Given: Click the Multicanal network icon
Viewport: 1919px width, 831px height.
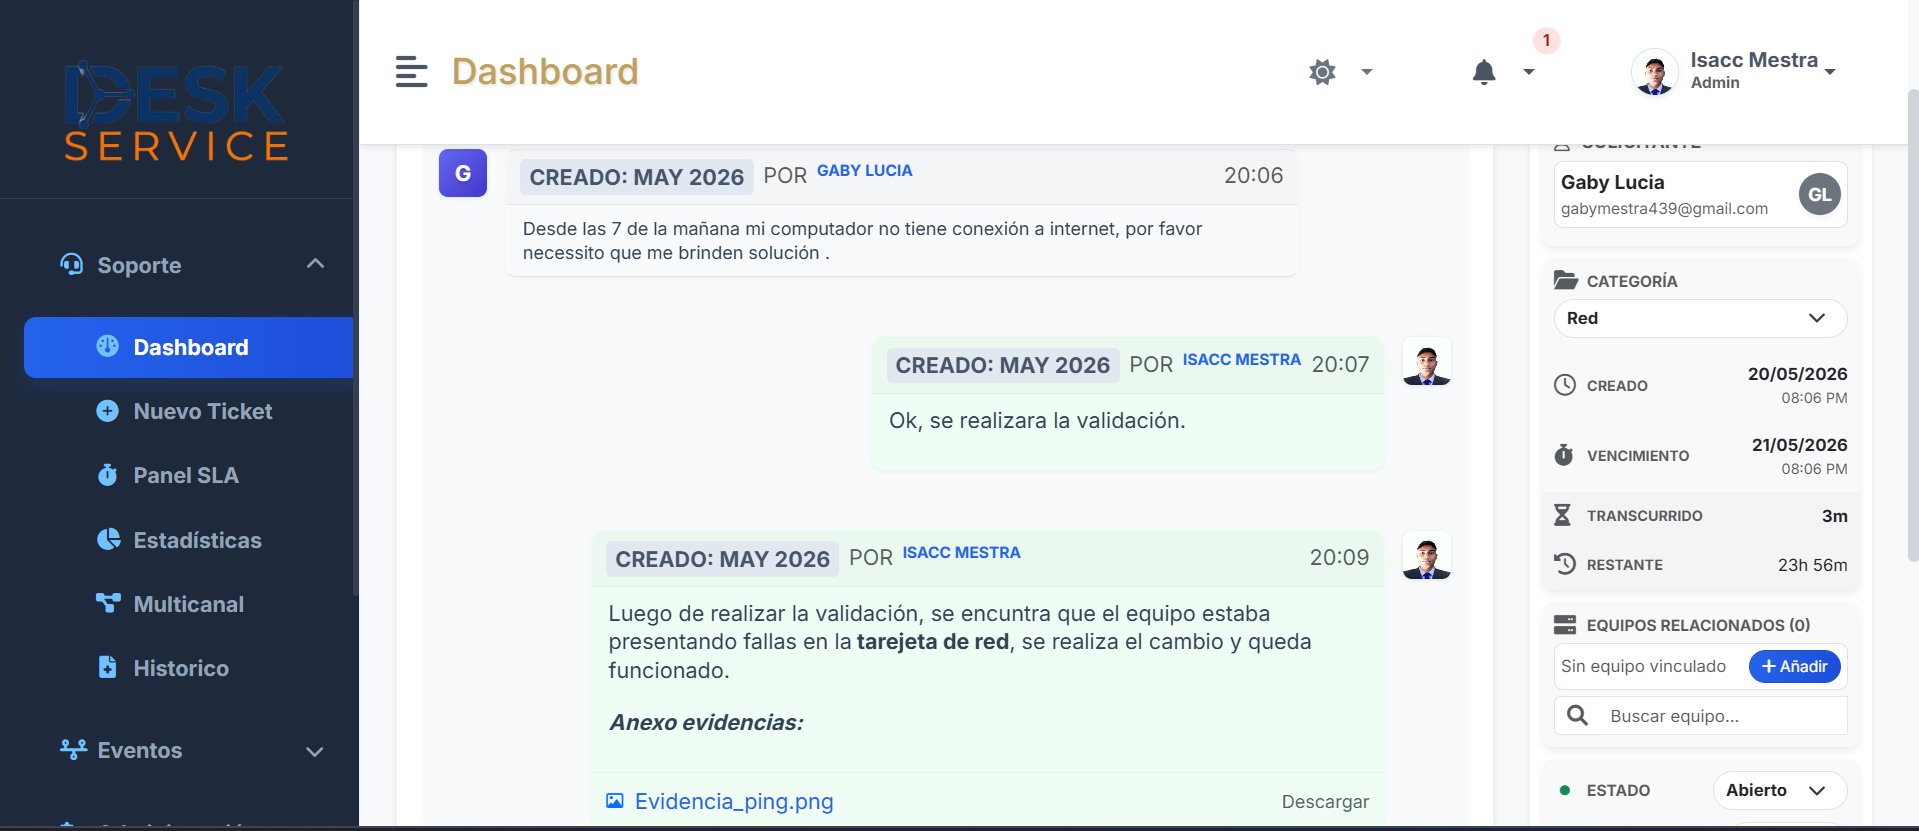Looking at the screenshot, I should point(107,603).
